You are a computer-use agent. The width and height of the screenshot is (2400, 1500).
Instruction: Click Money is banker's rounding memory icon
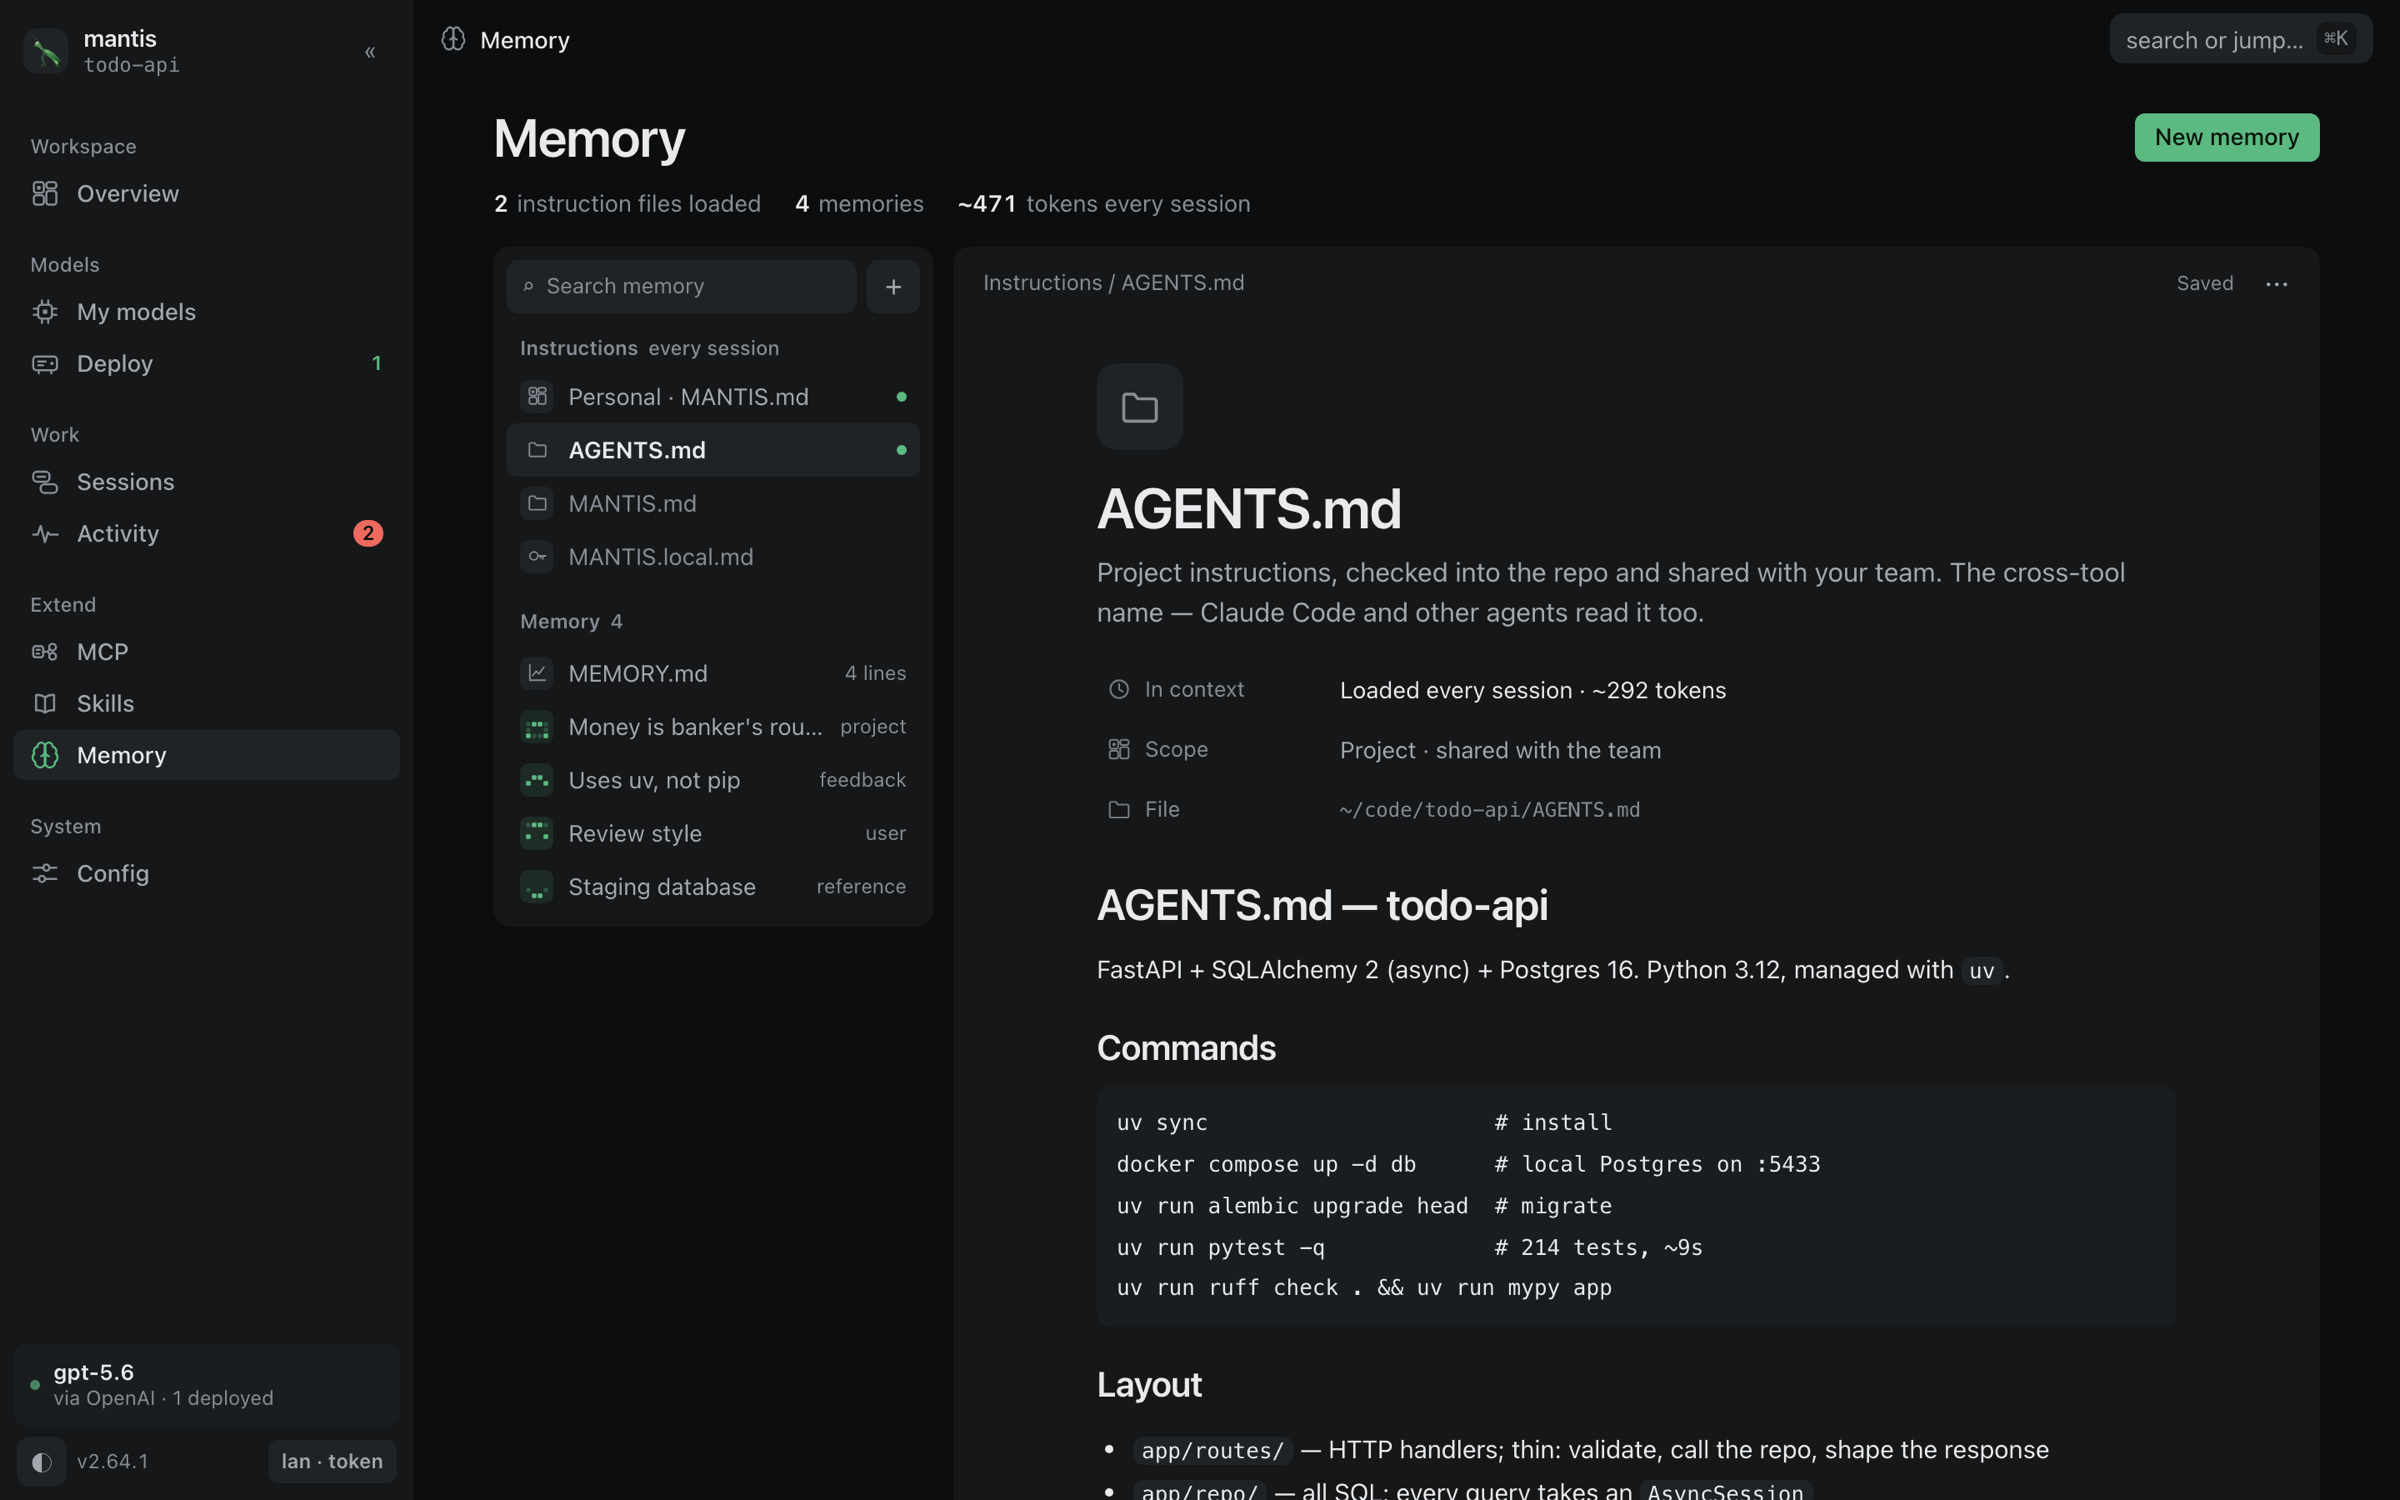(x=537, y=727)
